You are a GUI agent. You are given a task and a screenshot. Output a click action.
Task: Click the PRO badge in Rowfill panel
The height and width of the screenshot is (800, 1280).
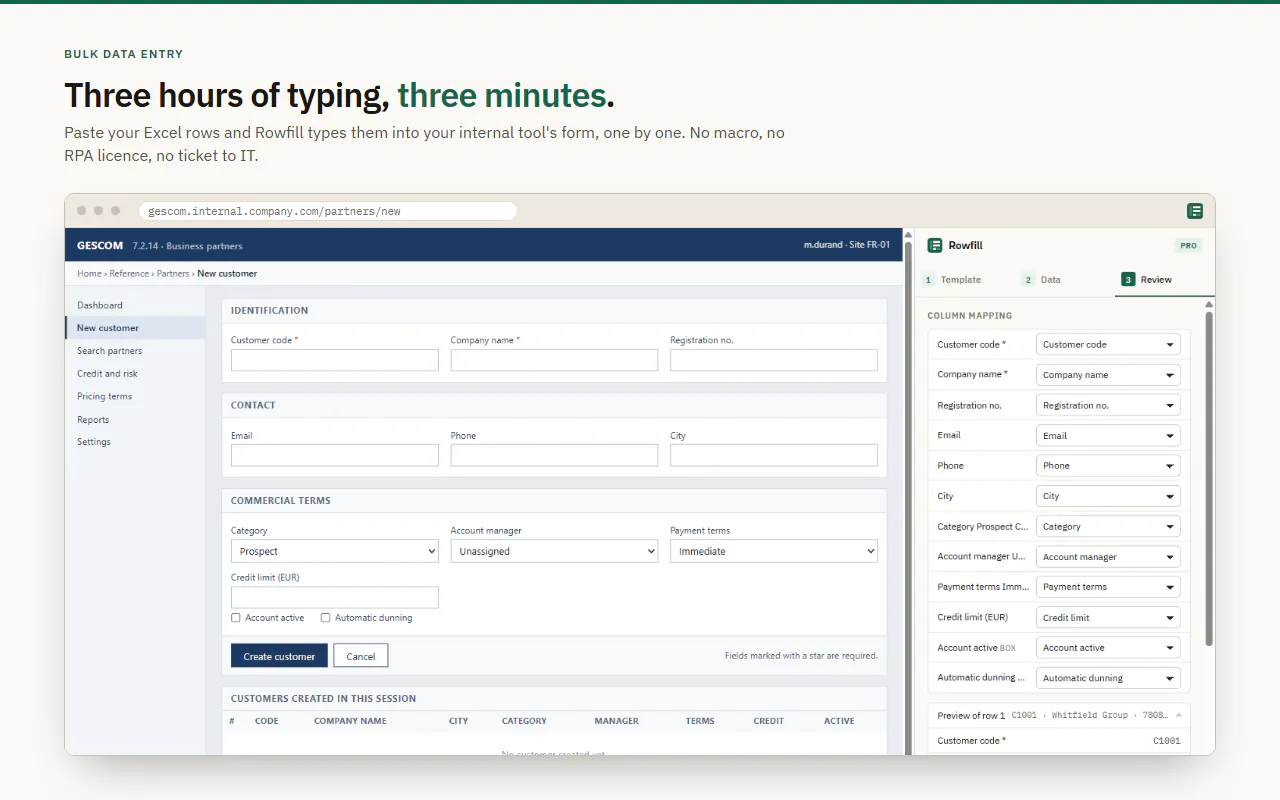pos(1188,245)
